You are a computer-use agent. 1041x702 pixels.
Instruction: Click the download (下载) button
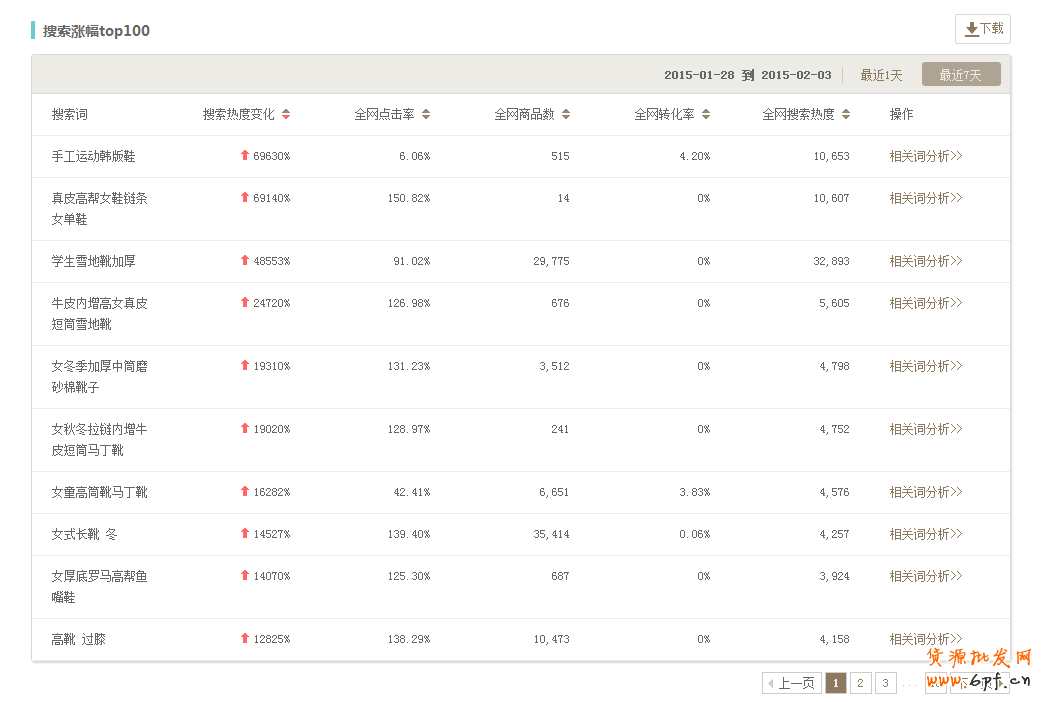tap(982, 29)
